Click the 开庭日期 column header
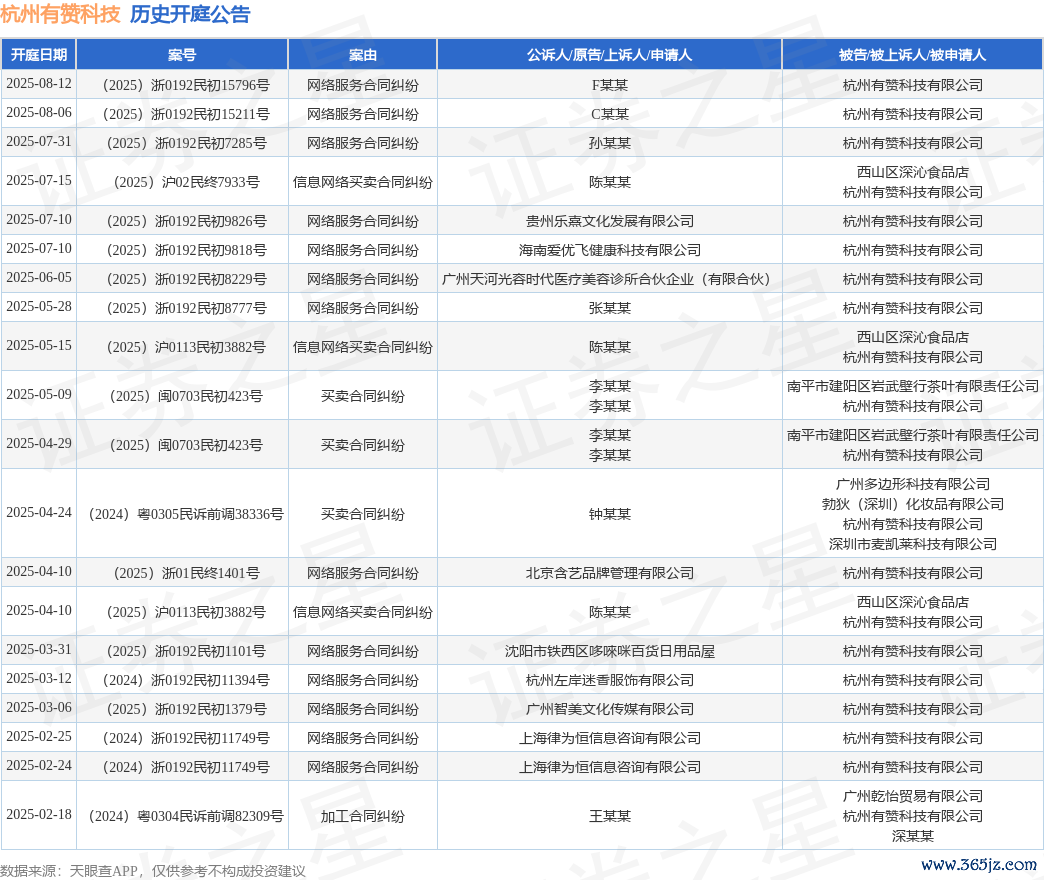1044x880 pixels. click(39, 55)
